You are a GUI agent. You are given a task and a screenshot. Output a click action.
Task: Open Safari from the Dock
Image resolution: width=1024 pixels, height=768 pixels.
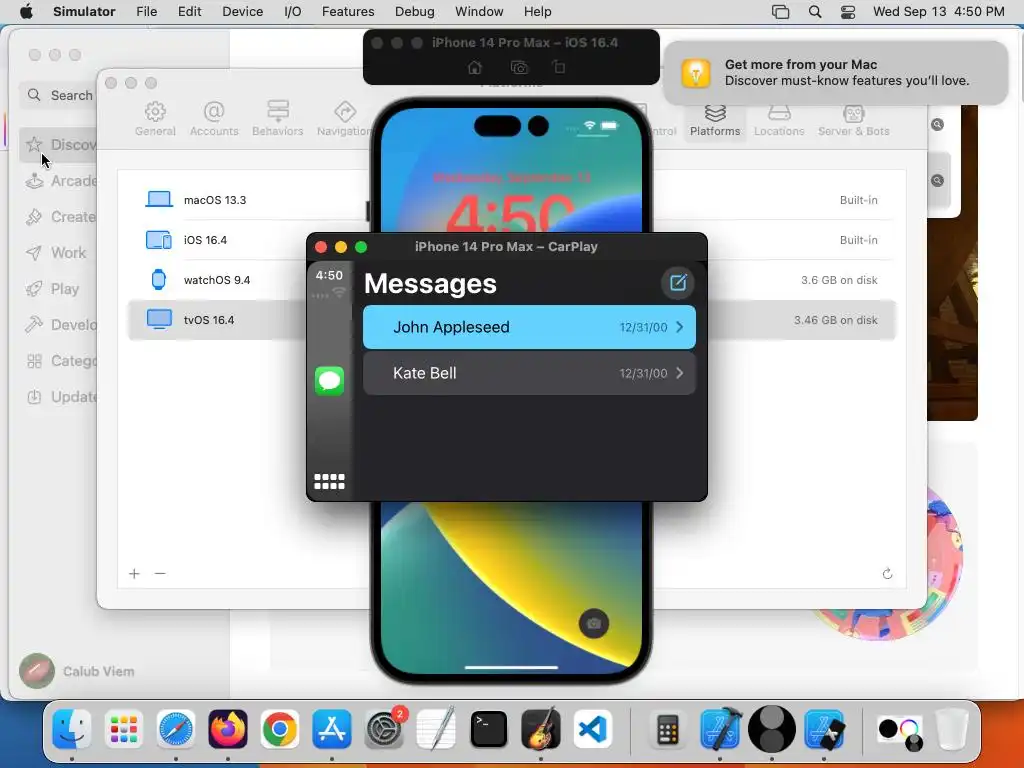tap(176, 729)
